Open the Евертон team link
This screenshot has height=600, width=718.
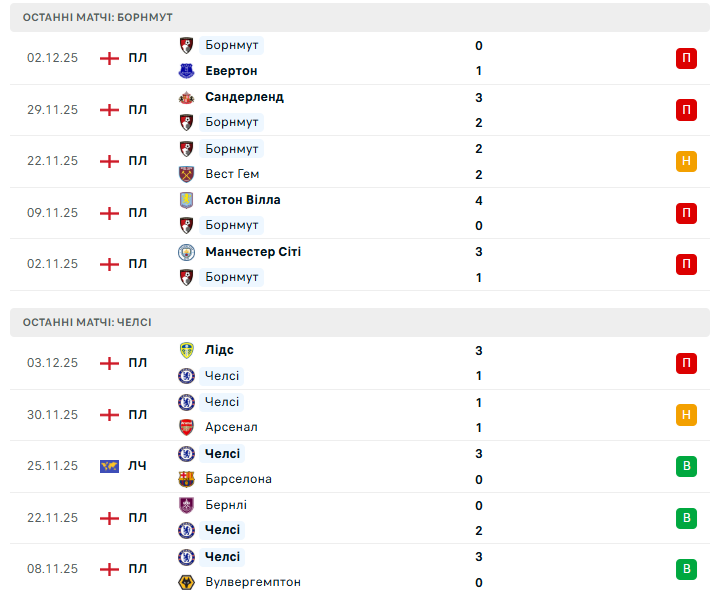pyautogui.click(x=231, y=71)
